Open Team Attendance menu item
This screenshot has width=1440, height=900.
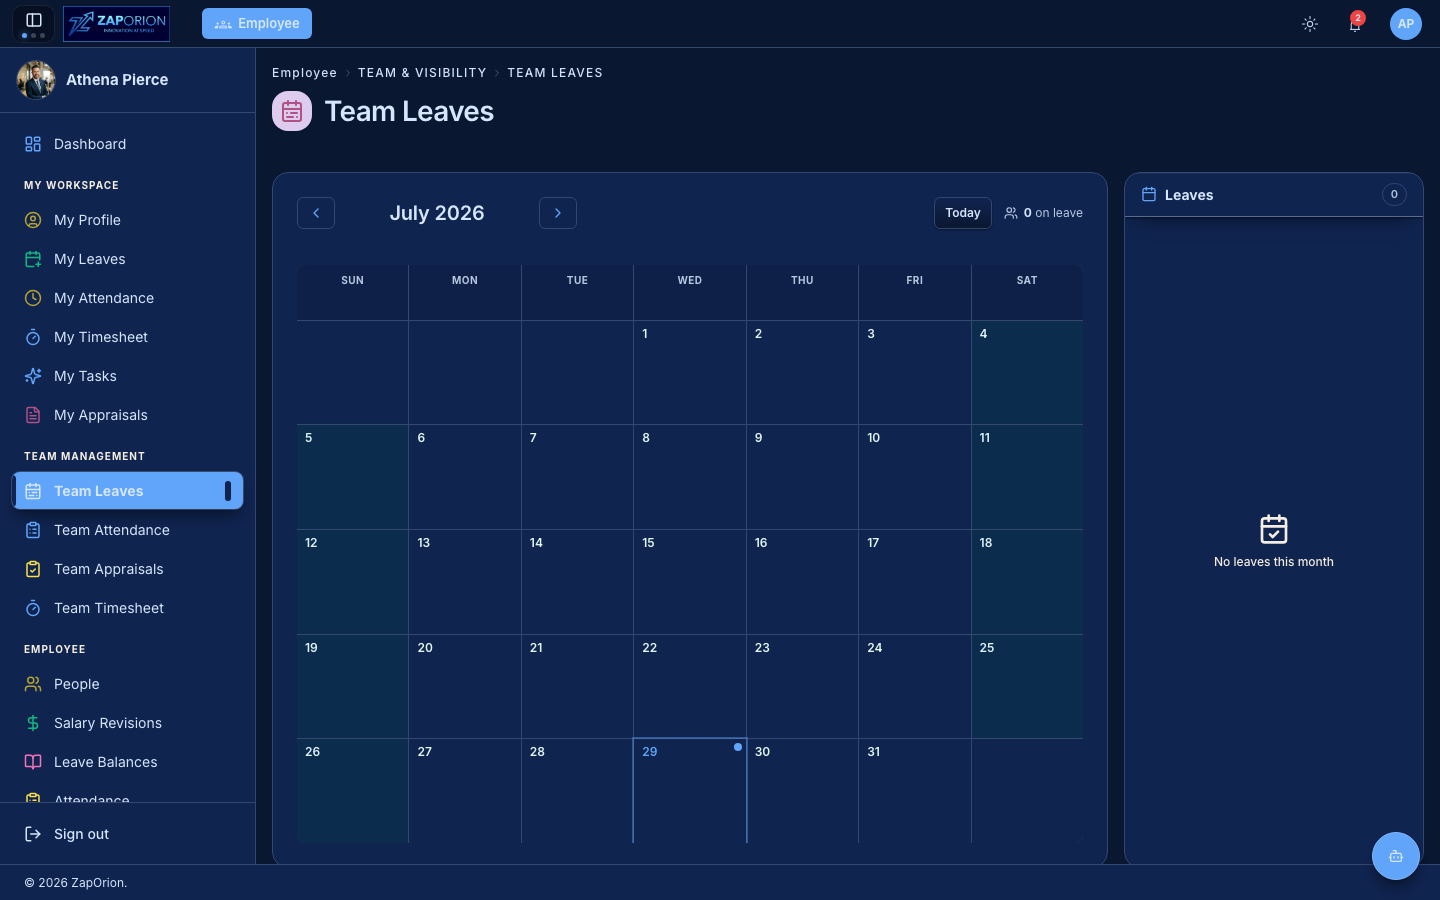coord(128,530)
